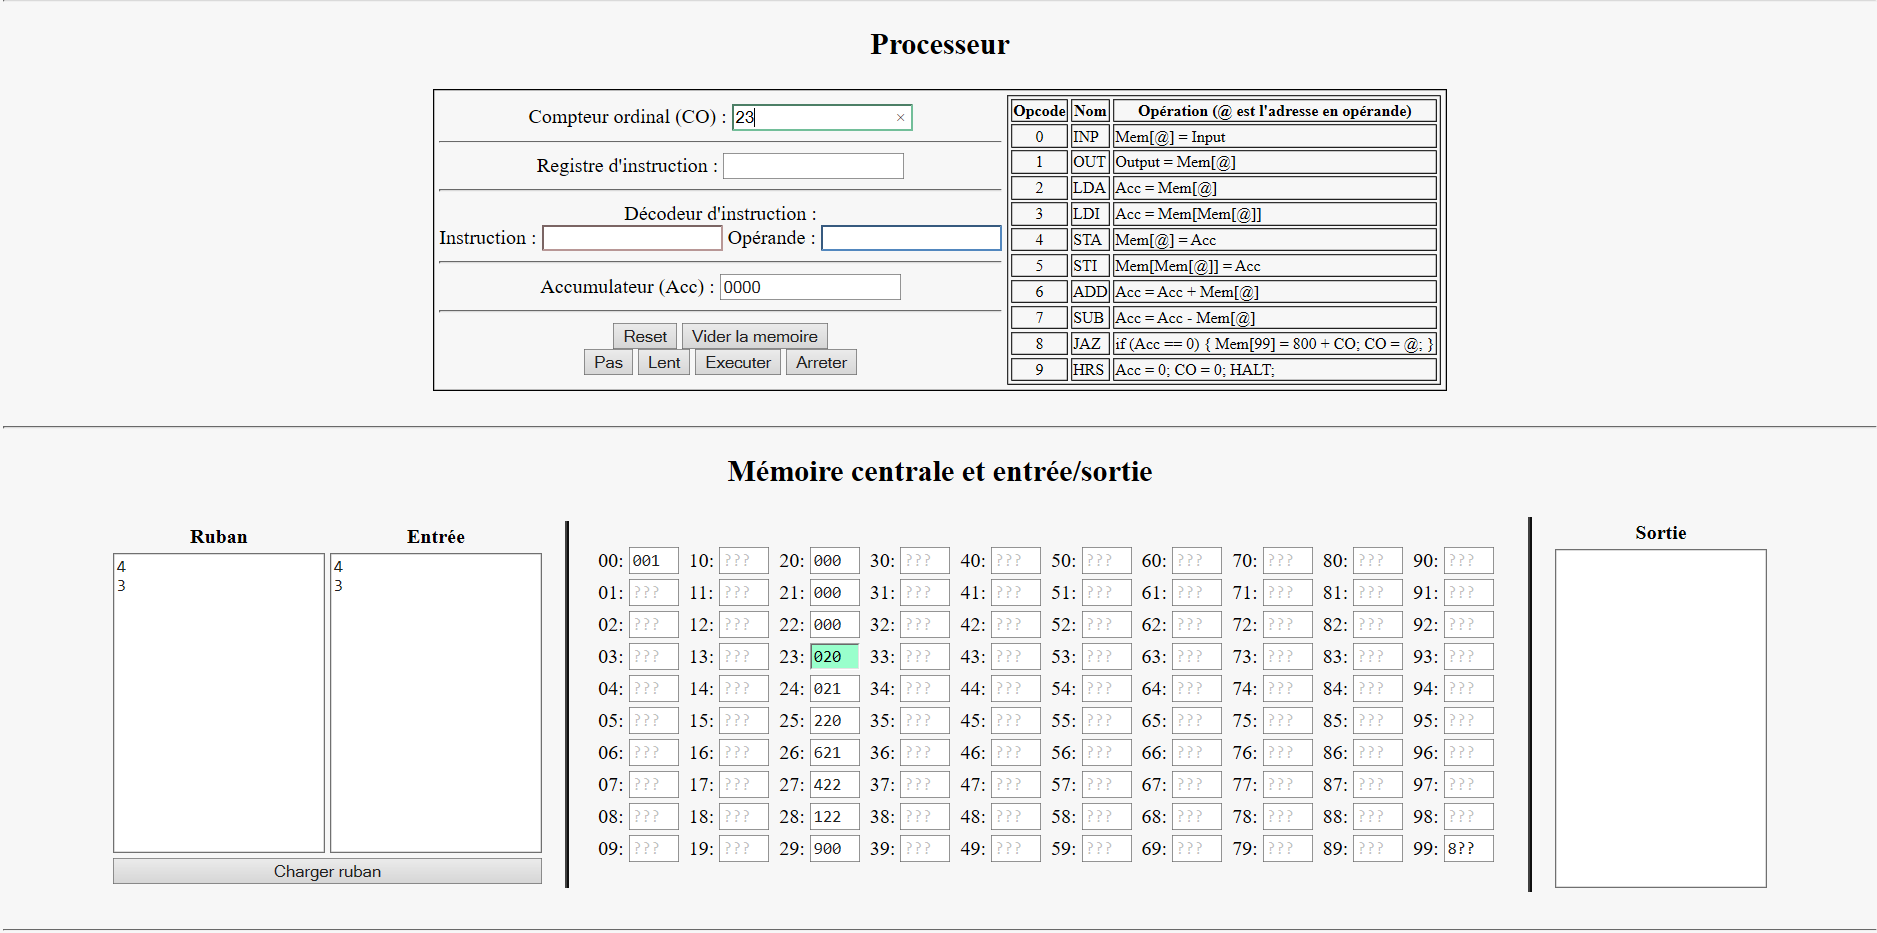Click empty memory cell 30
1877x933 pixels.
[x=925, y=561]
